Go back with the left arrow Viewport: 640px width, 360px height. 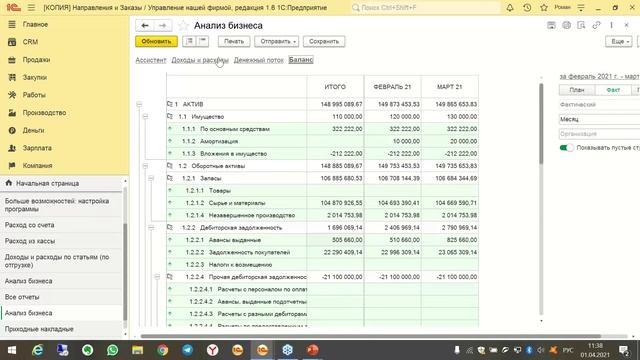click(144, 25)
